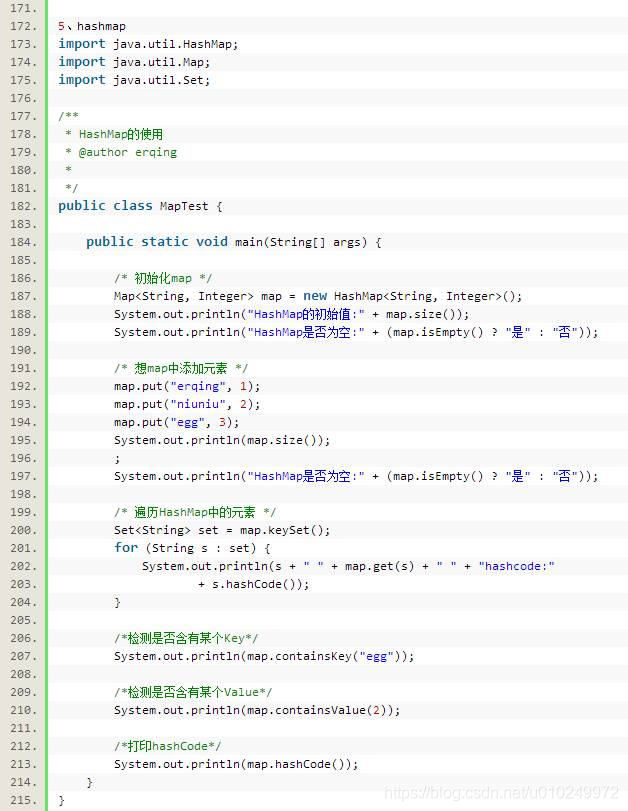This screenshot has height=811, width=628.
Task: Click the '遍历HashMap中的元素' comment
Action: (x=195, y=513)
